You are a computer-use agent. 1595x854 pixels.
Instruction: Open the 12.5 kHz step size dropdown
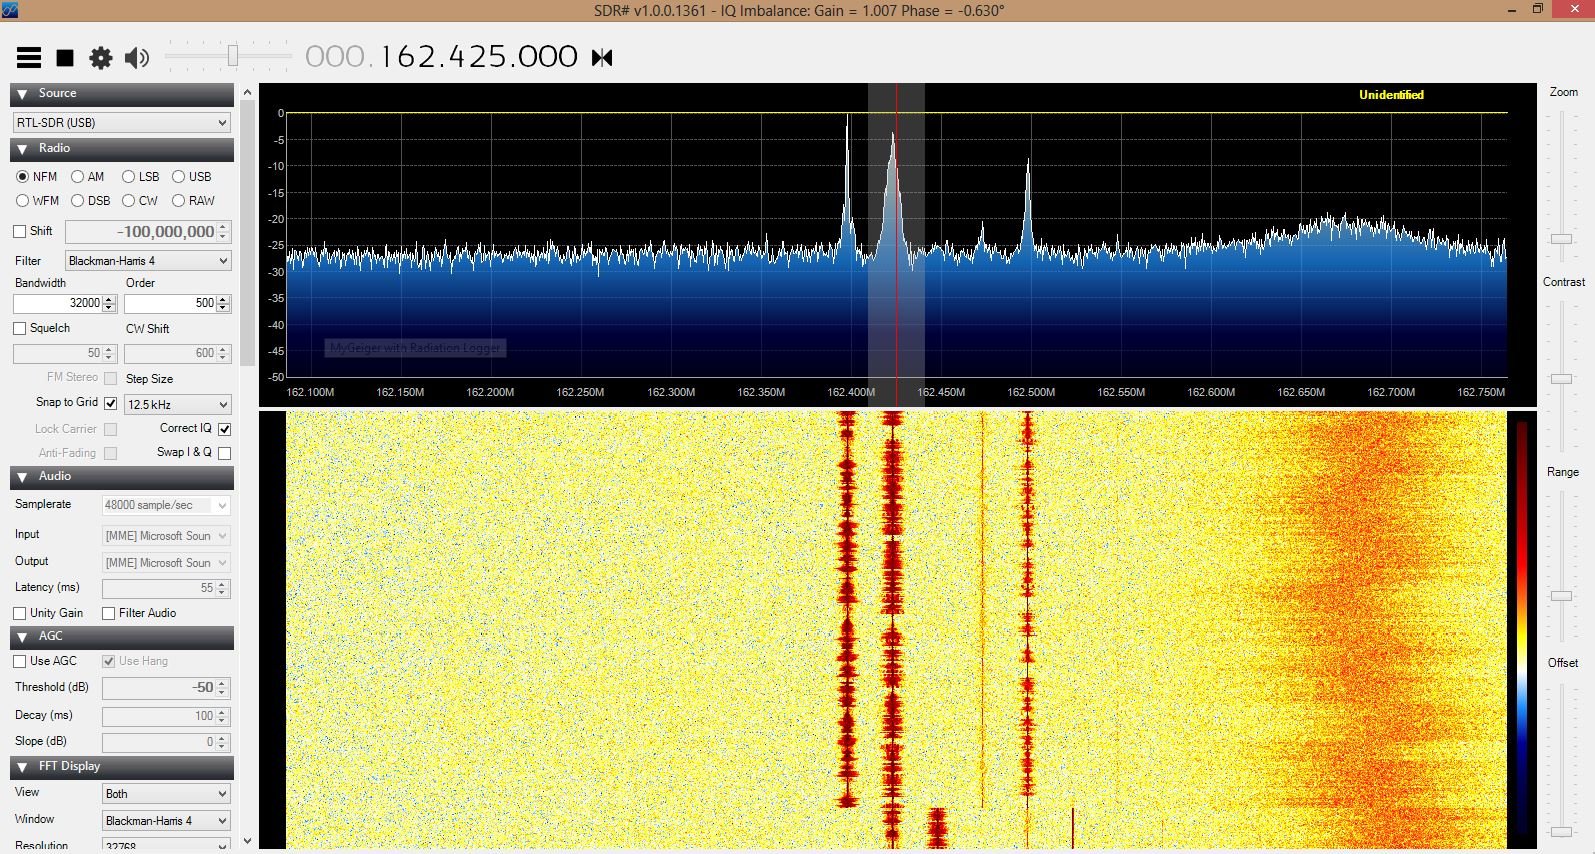177,405
